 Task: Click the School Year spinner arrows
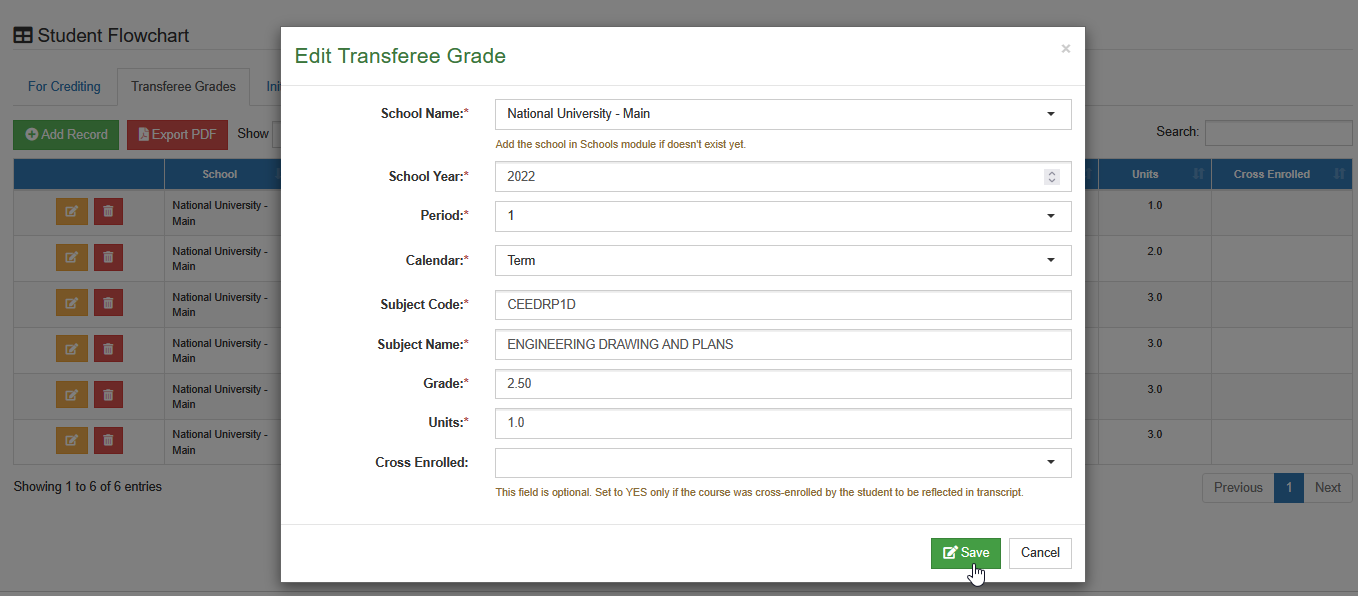(x=1051, y=177)
